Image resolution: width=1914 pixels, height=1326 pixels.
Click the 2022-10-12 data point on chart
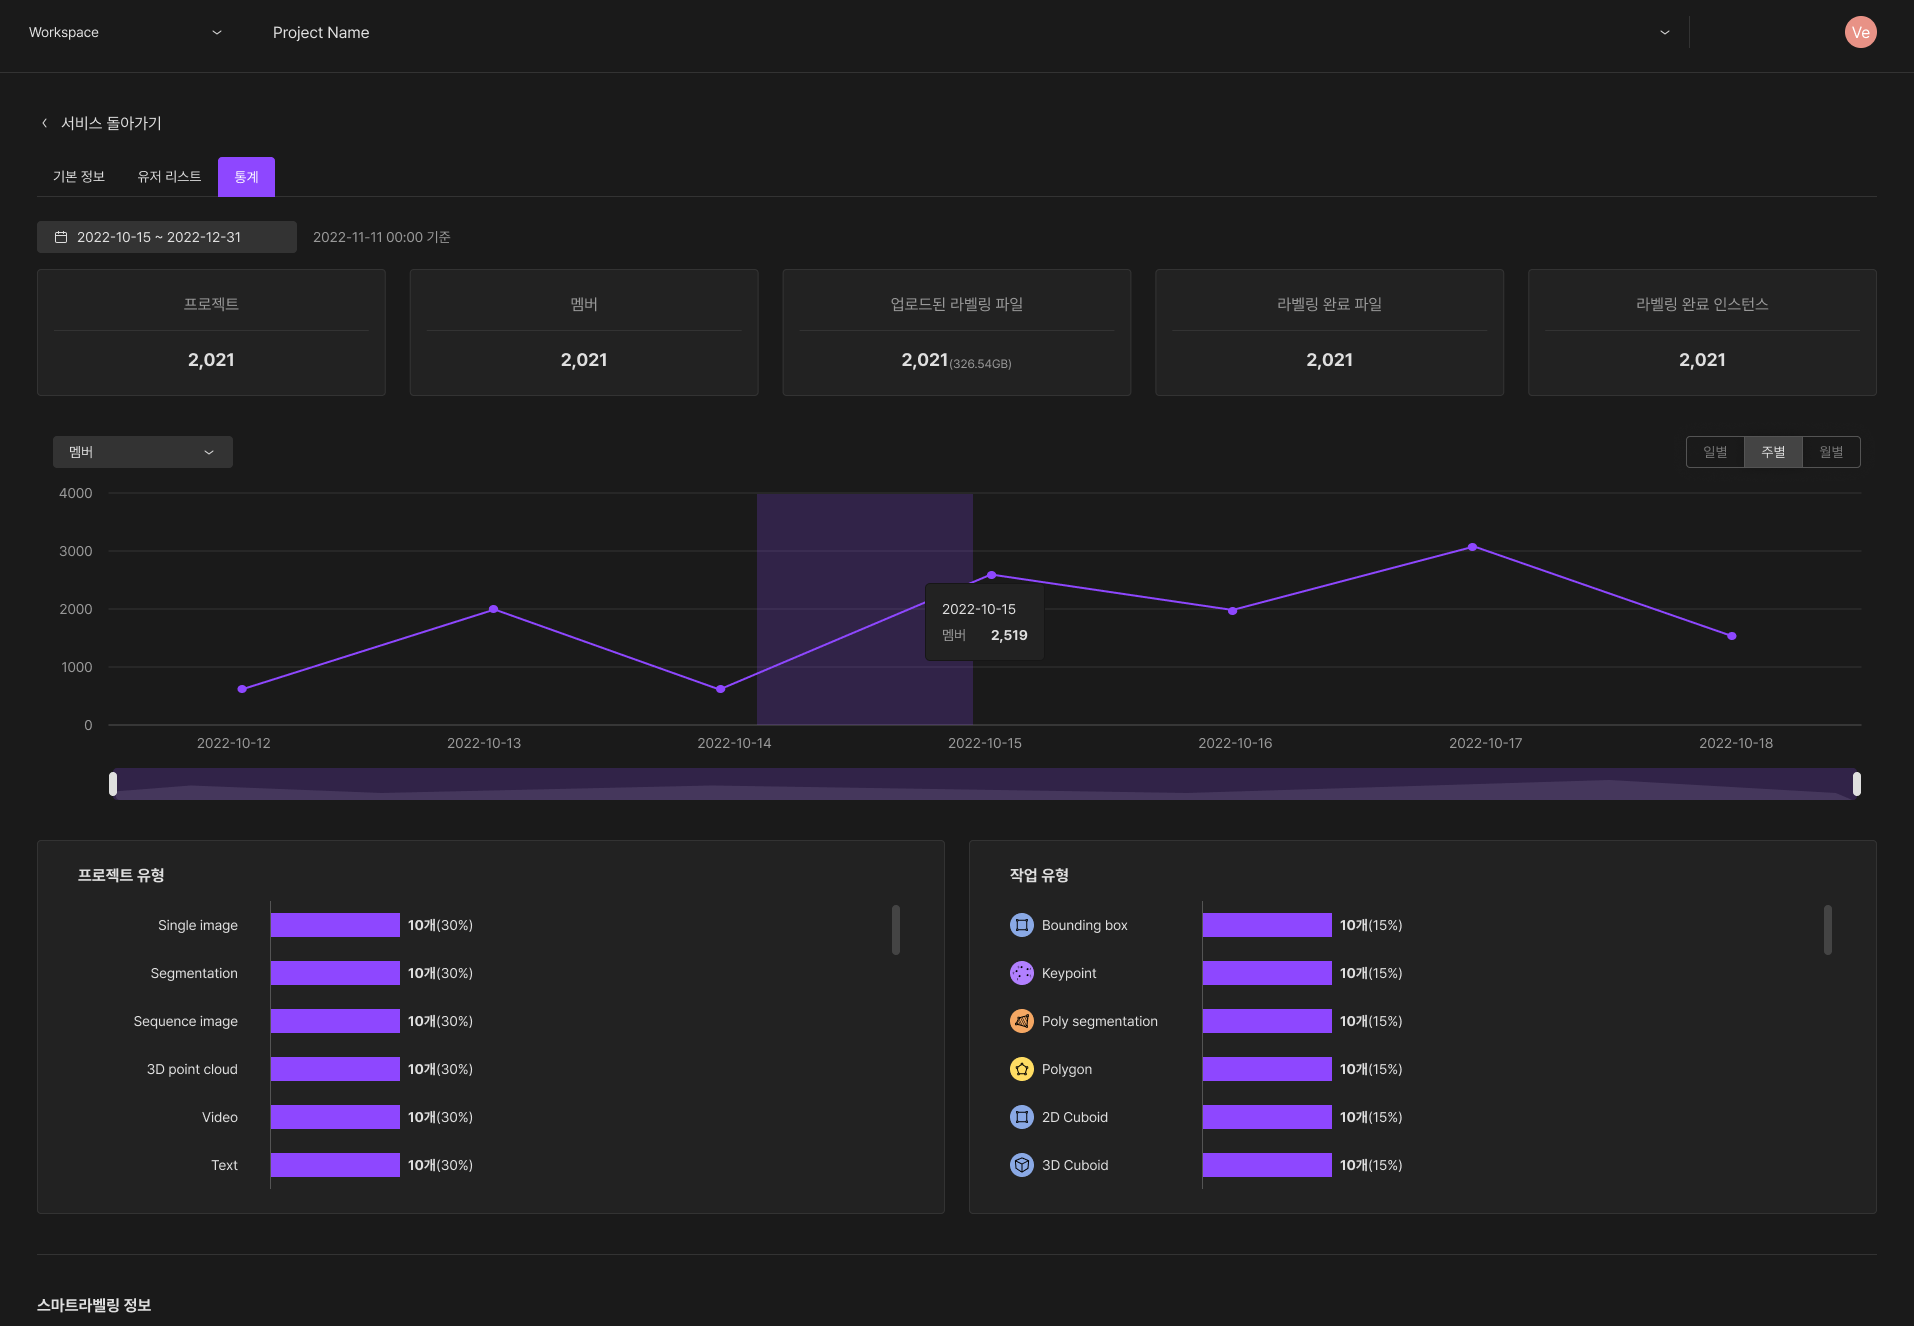point(242,689)
